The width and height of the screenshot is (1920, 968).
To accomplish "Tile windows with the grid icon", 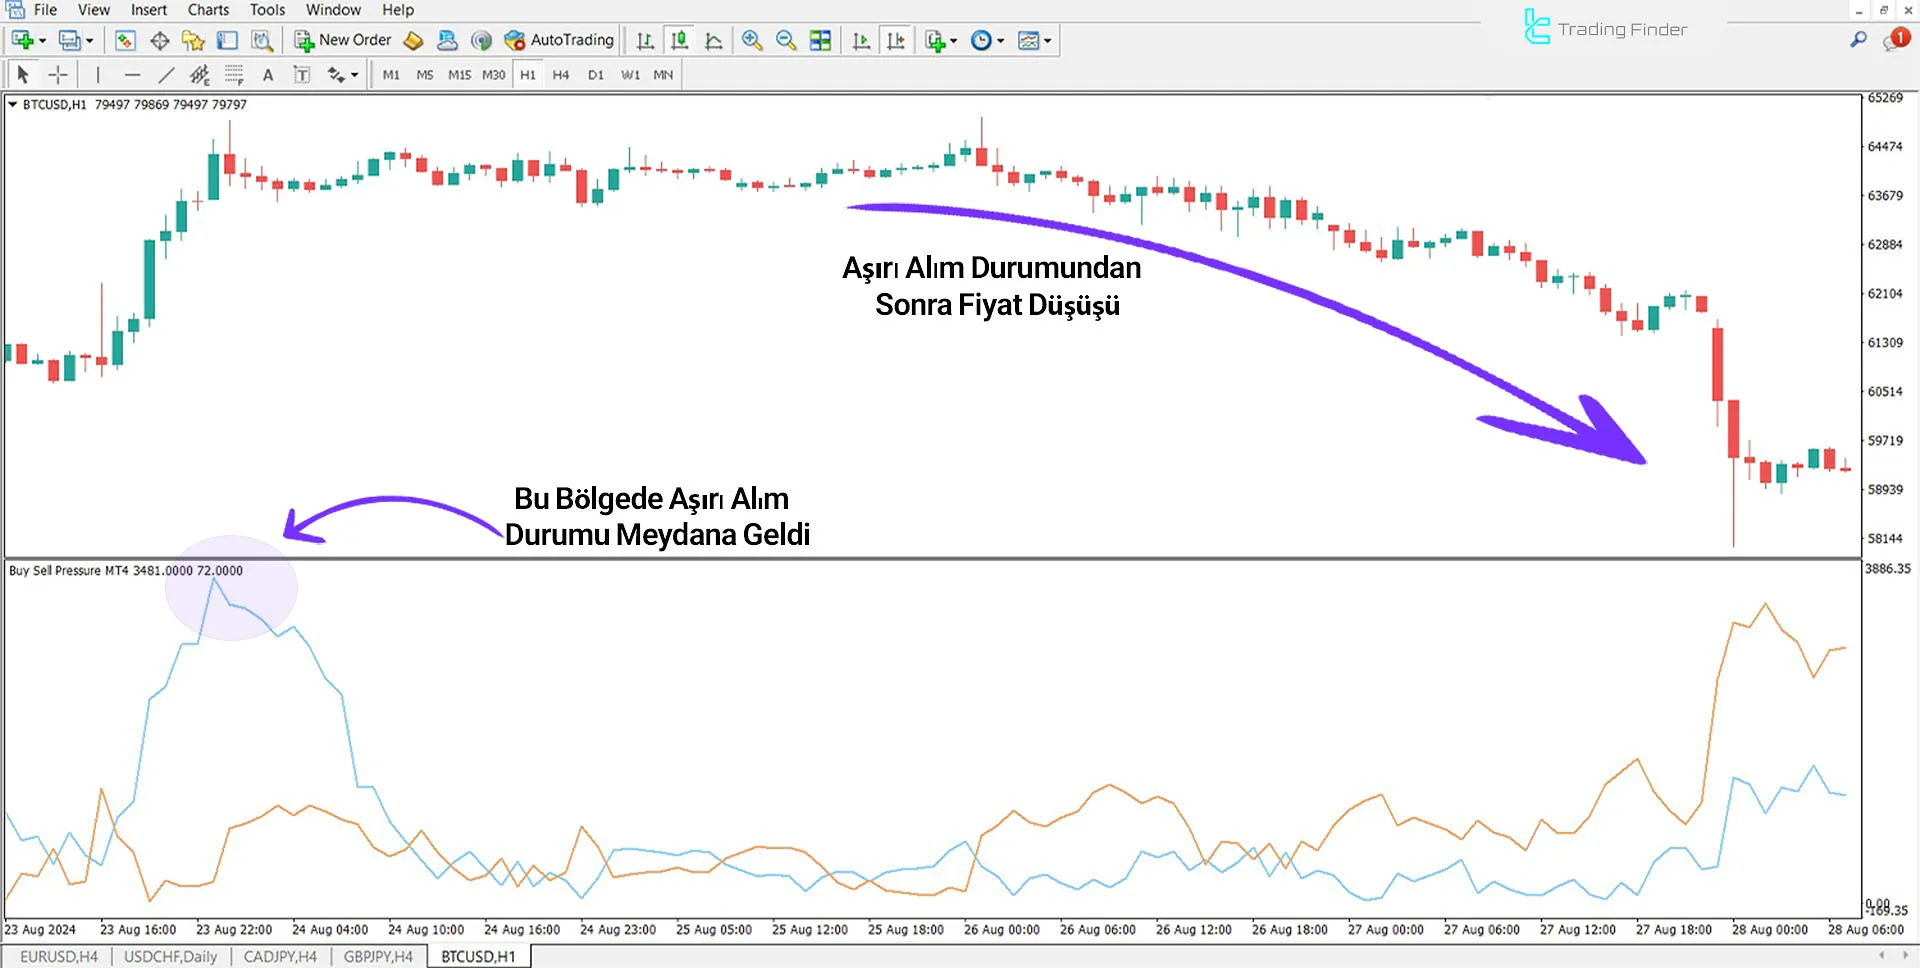I will pos(820,40).
